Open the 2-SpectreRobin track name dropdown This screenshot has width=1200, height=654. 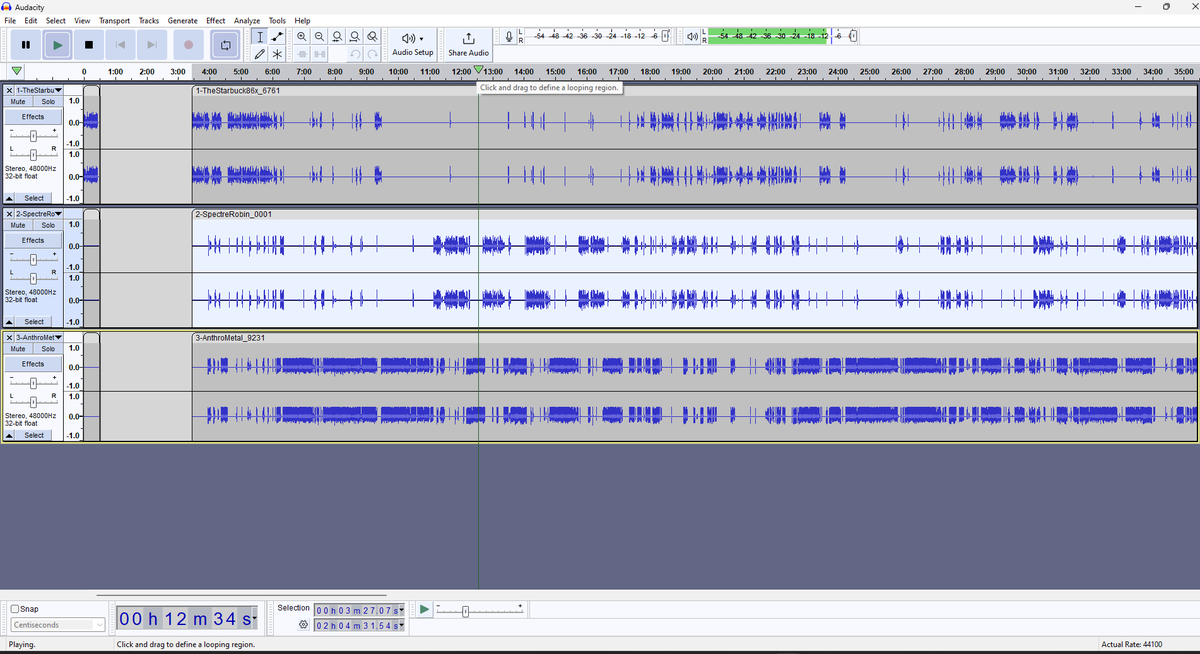pyautogui.click(x=40, y=214)
